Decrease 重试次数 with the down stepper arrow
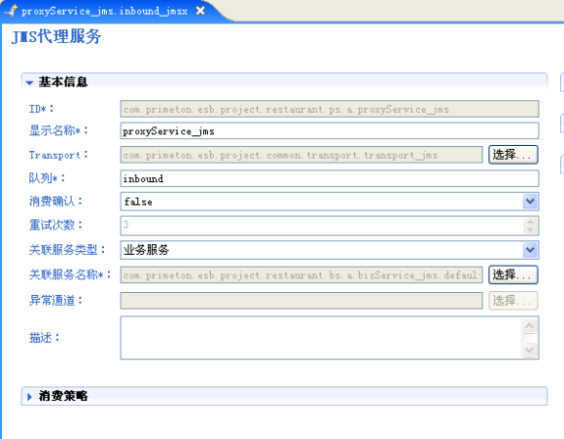564x439 pixels. tap(530, 230)
